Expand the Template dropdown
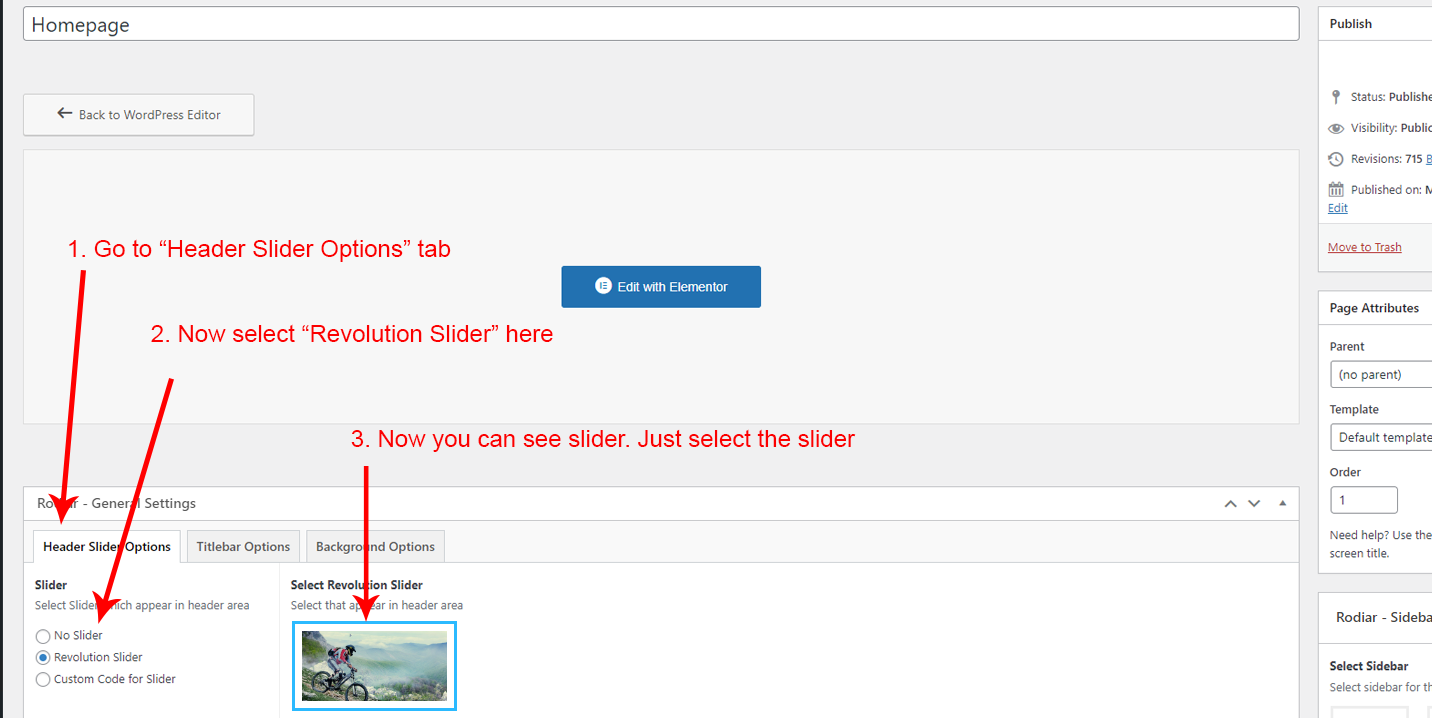The width and height of the screenshot is (1432, 718). click(1382, 438)
